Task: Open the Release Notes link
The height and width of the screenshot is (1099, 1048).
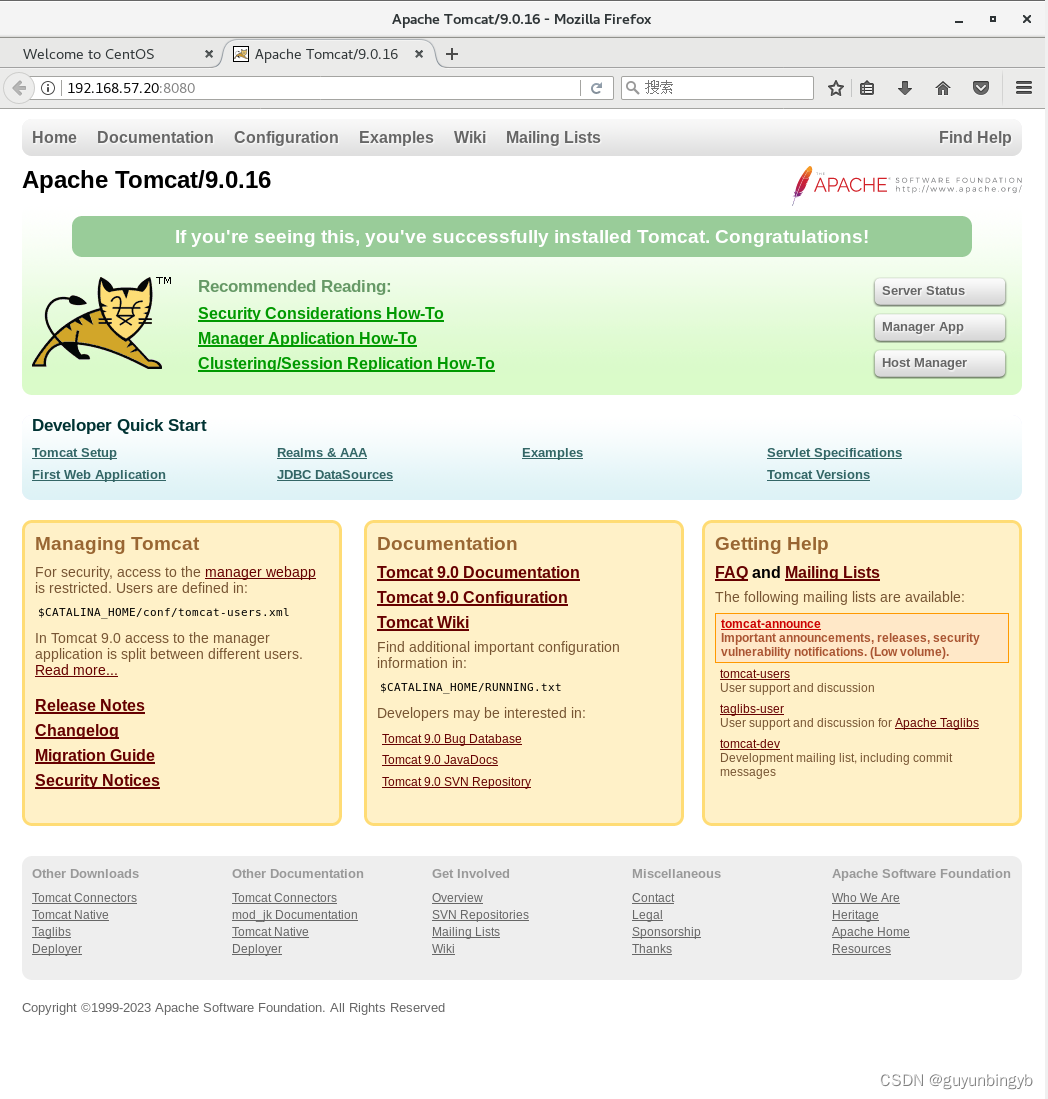Action: coord(90,705)
